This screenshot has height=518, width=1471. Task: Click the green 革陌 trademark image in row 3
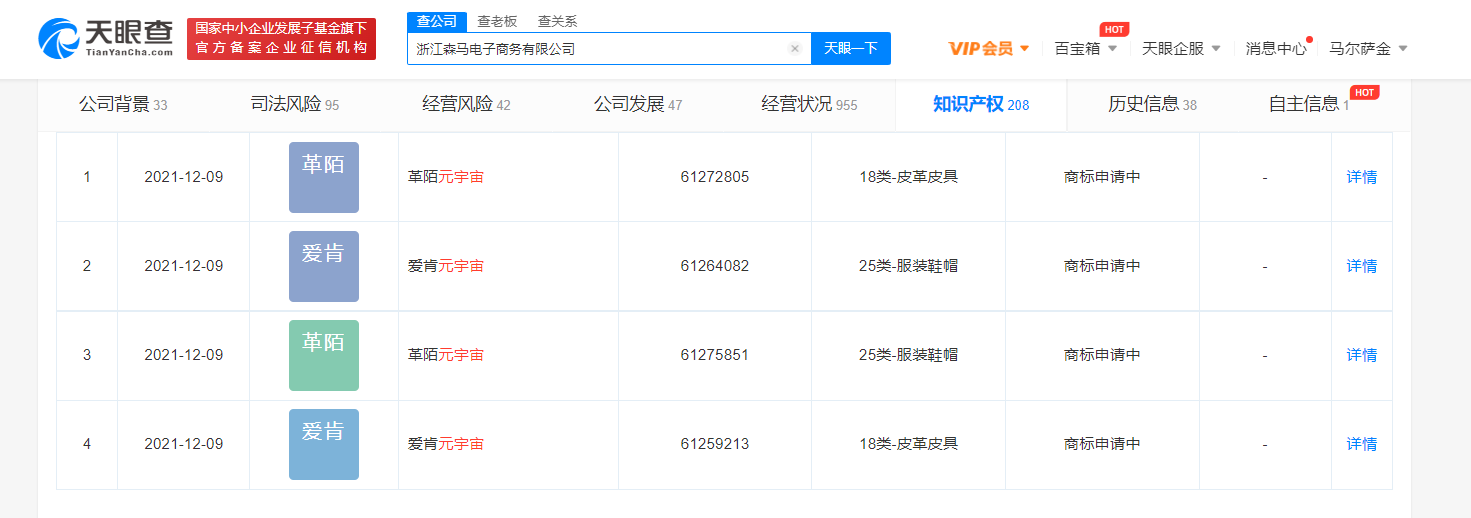323,355
